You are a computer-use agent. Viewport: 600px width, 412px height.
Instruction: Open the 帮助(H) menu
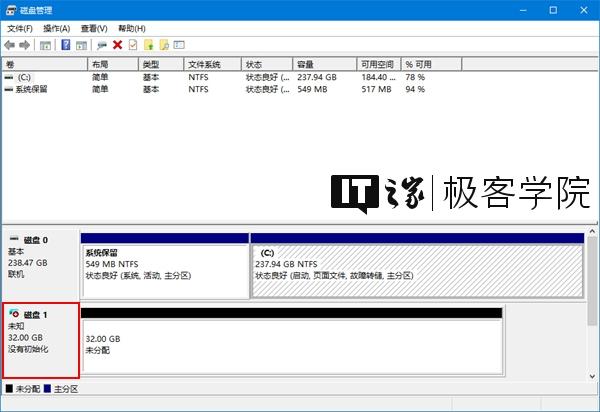tap(132, 28)
